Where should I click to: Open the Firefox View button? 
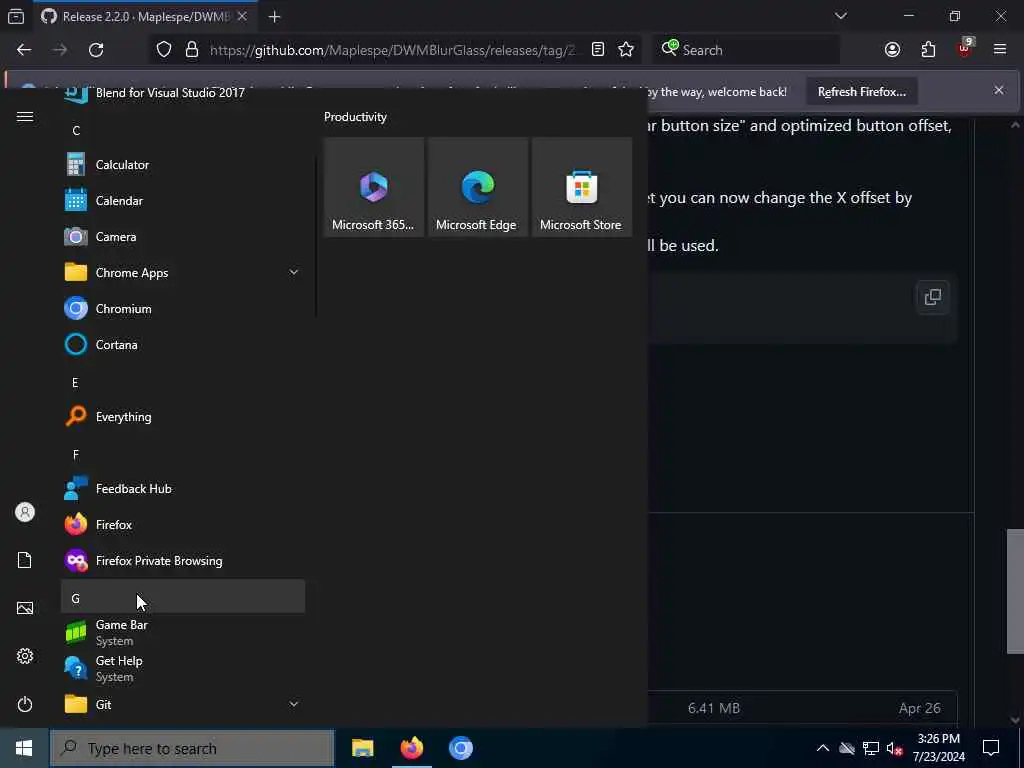16,17
